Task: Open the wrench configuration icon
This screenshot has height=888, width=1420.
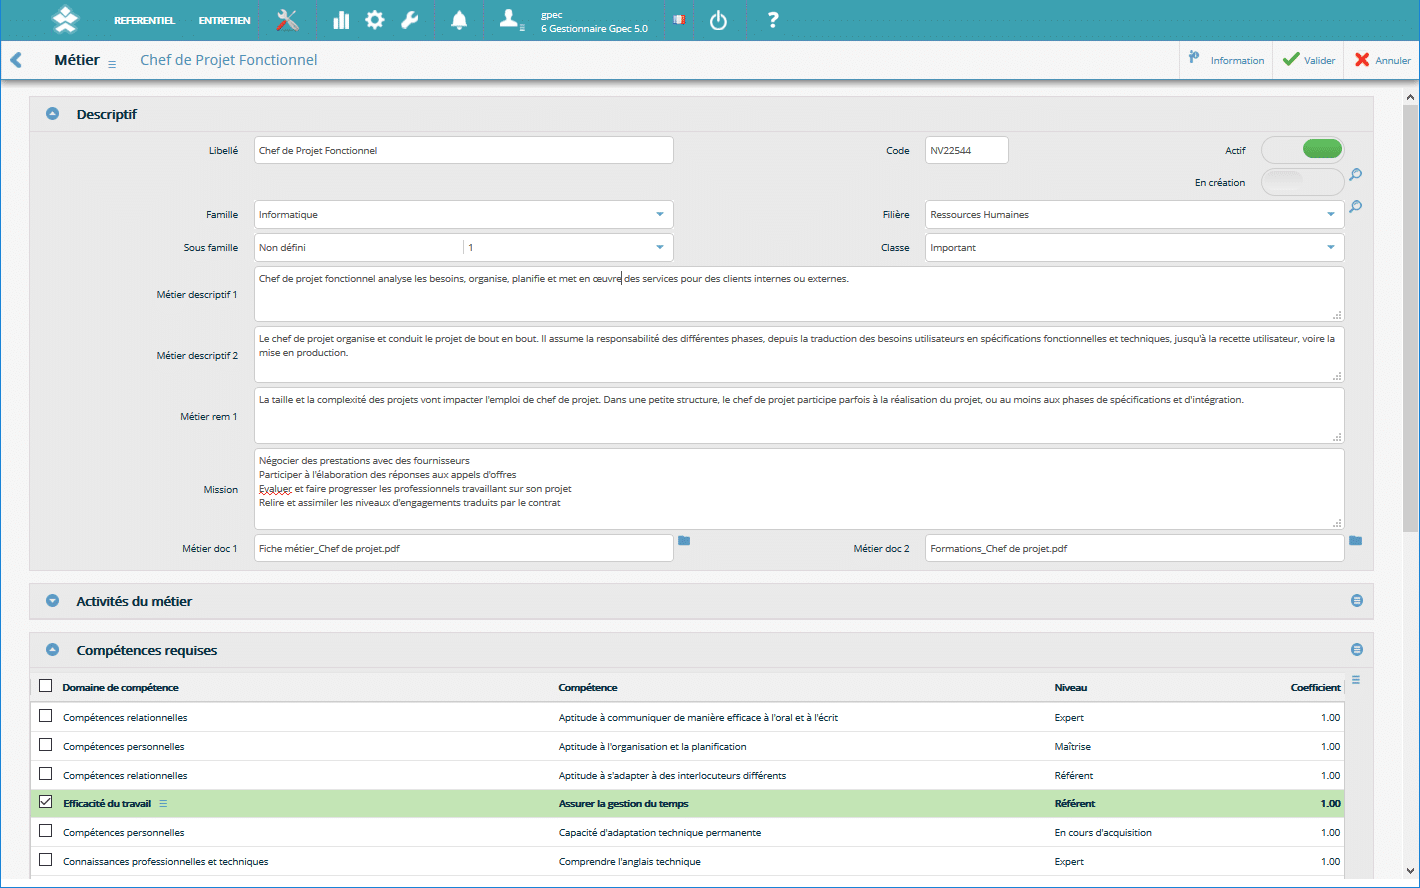Action: coord(409,20)
